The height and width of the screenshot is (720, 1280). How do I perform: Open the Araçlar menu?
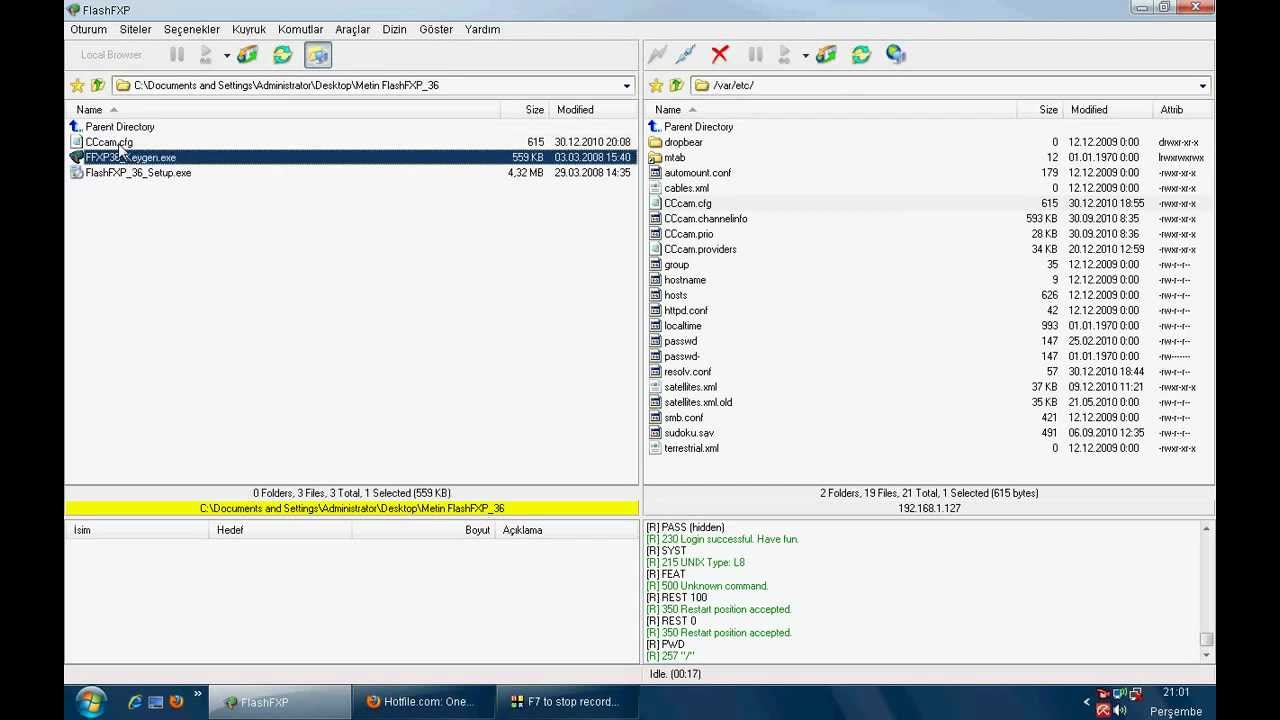point(352,29)
